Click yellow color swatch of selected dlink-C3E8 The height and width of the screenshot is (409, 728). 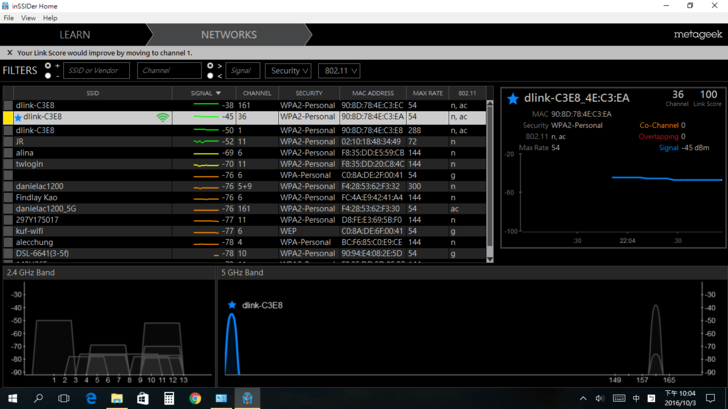(8, 117)
